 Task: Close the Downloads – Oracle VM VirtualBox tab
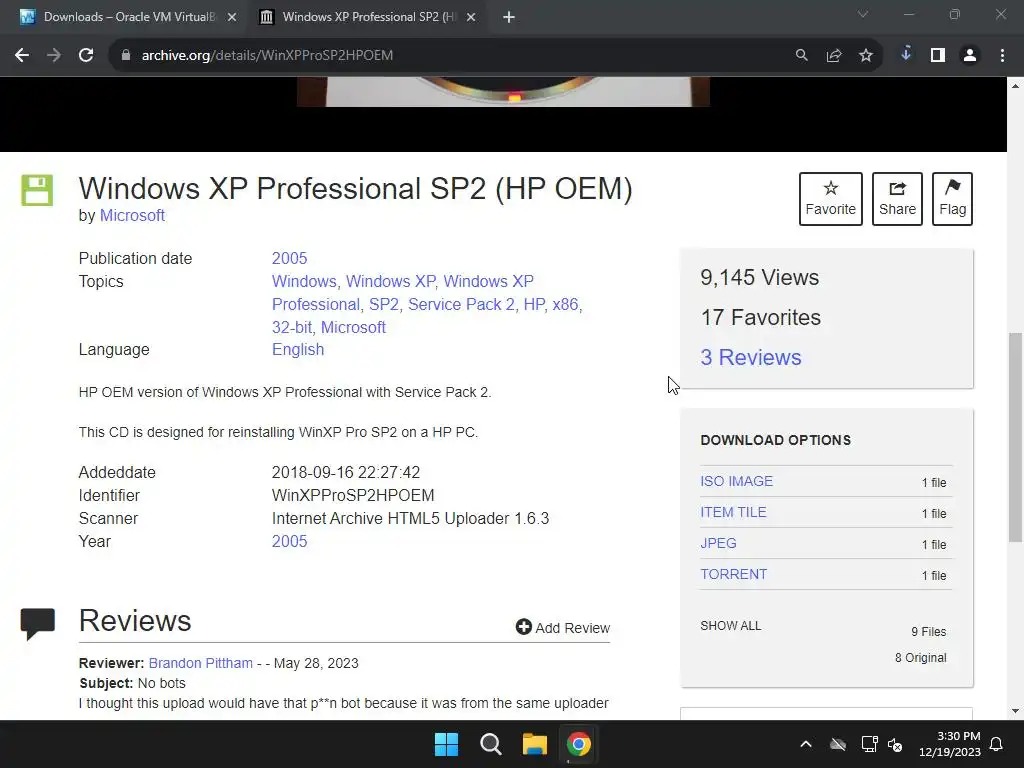tap(232, 17)
